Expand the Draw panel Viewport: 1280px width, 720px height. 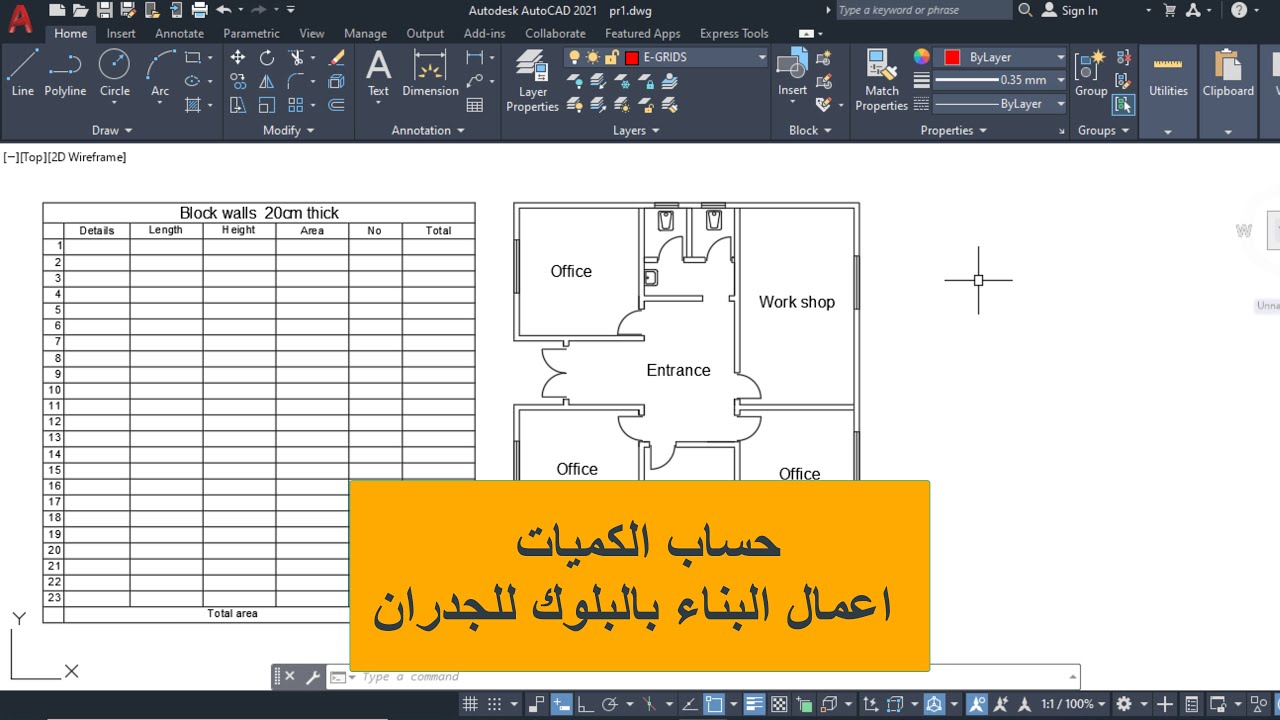112,130
